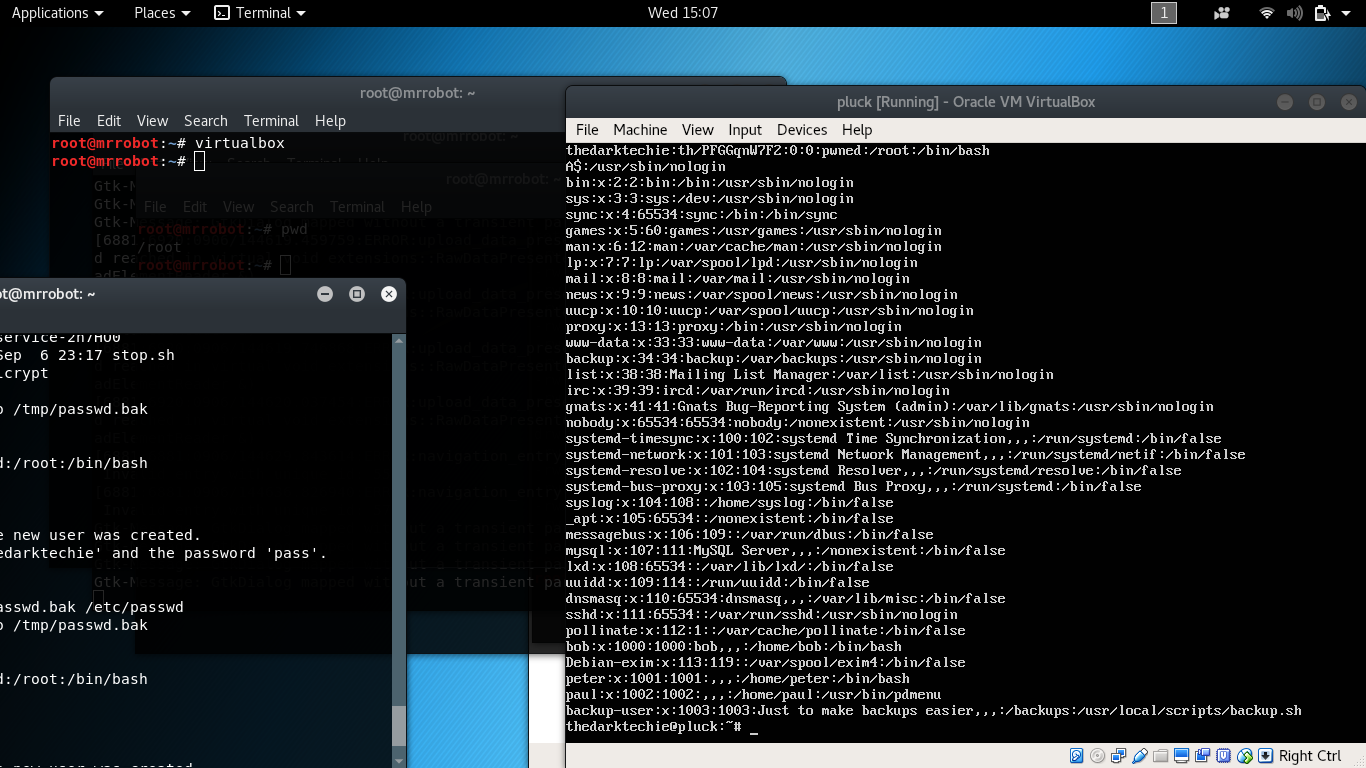Open Search menu in the top root@mrrobot terminal
This screenshot has height=768, width=1366.
(206, 121)
